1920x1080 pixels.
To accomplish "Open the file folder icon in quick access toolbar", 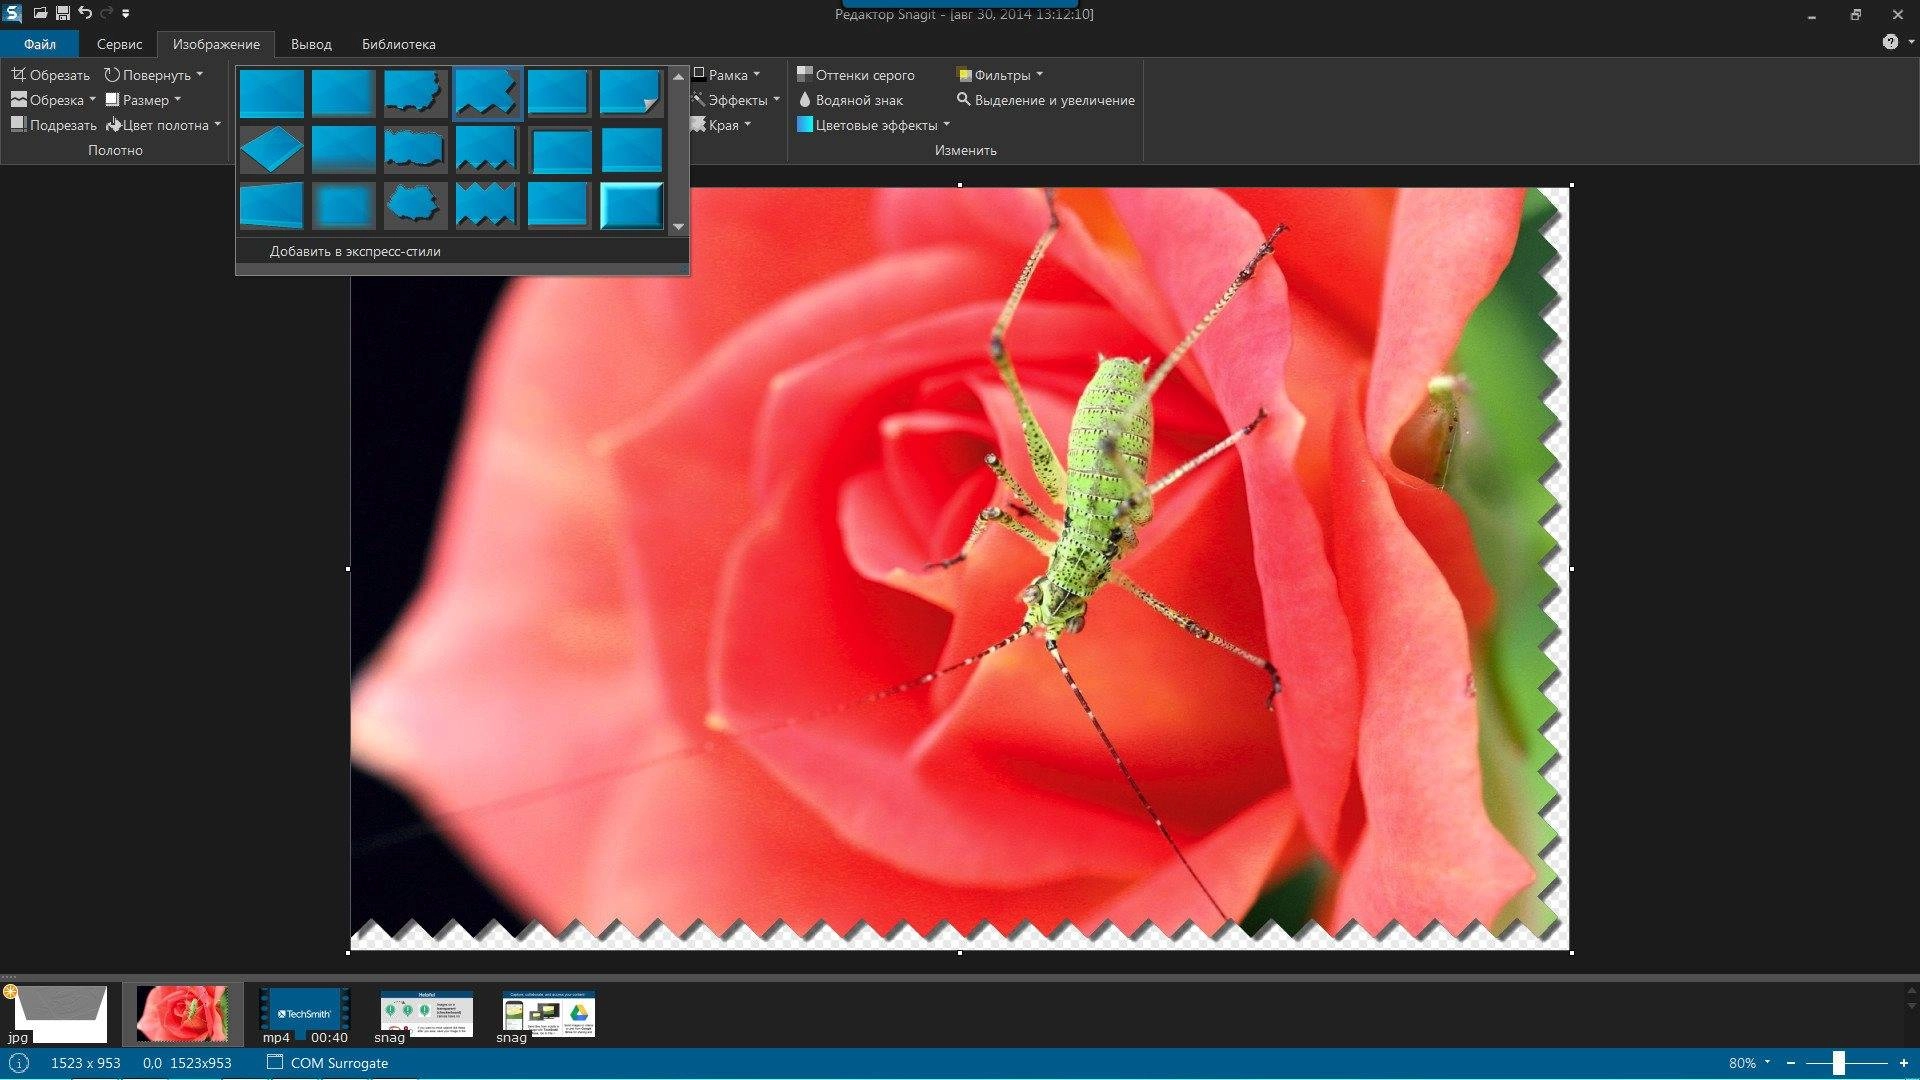I will [40, 14].
